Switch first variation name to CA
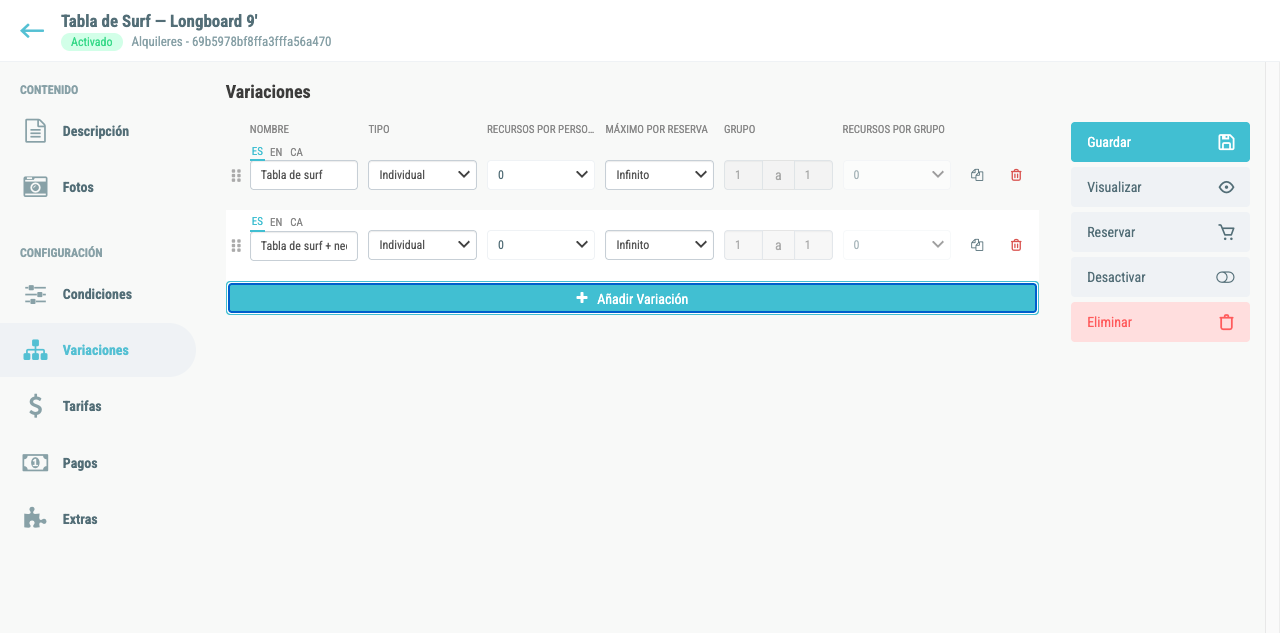The height and width of the screenshot is (633, 1280). tap(297, 152)
